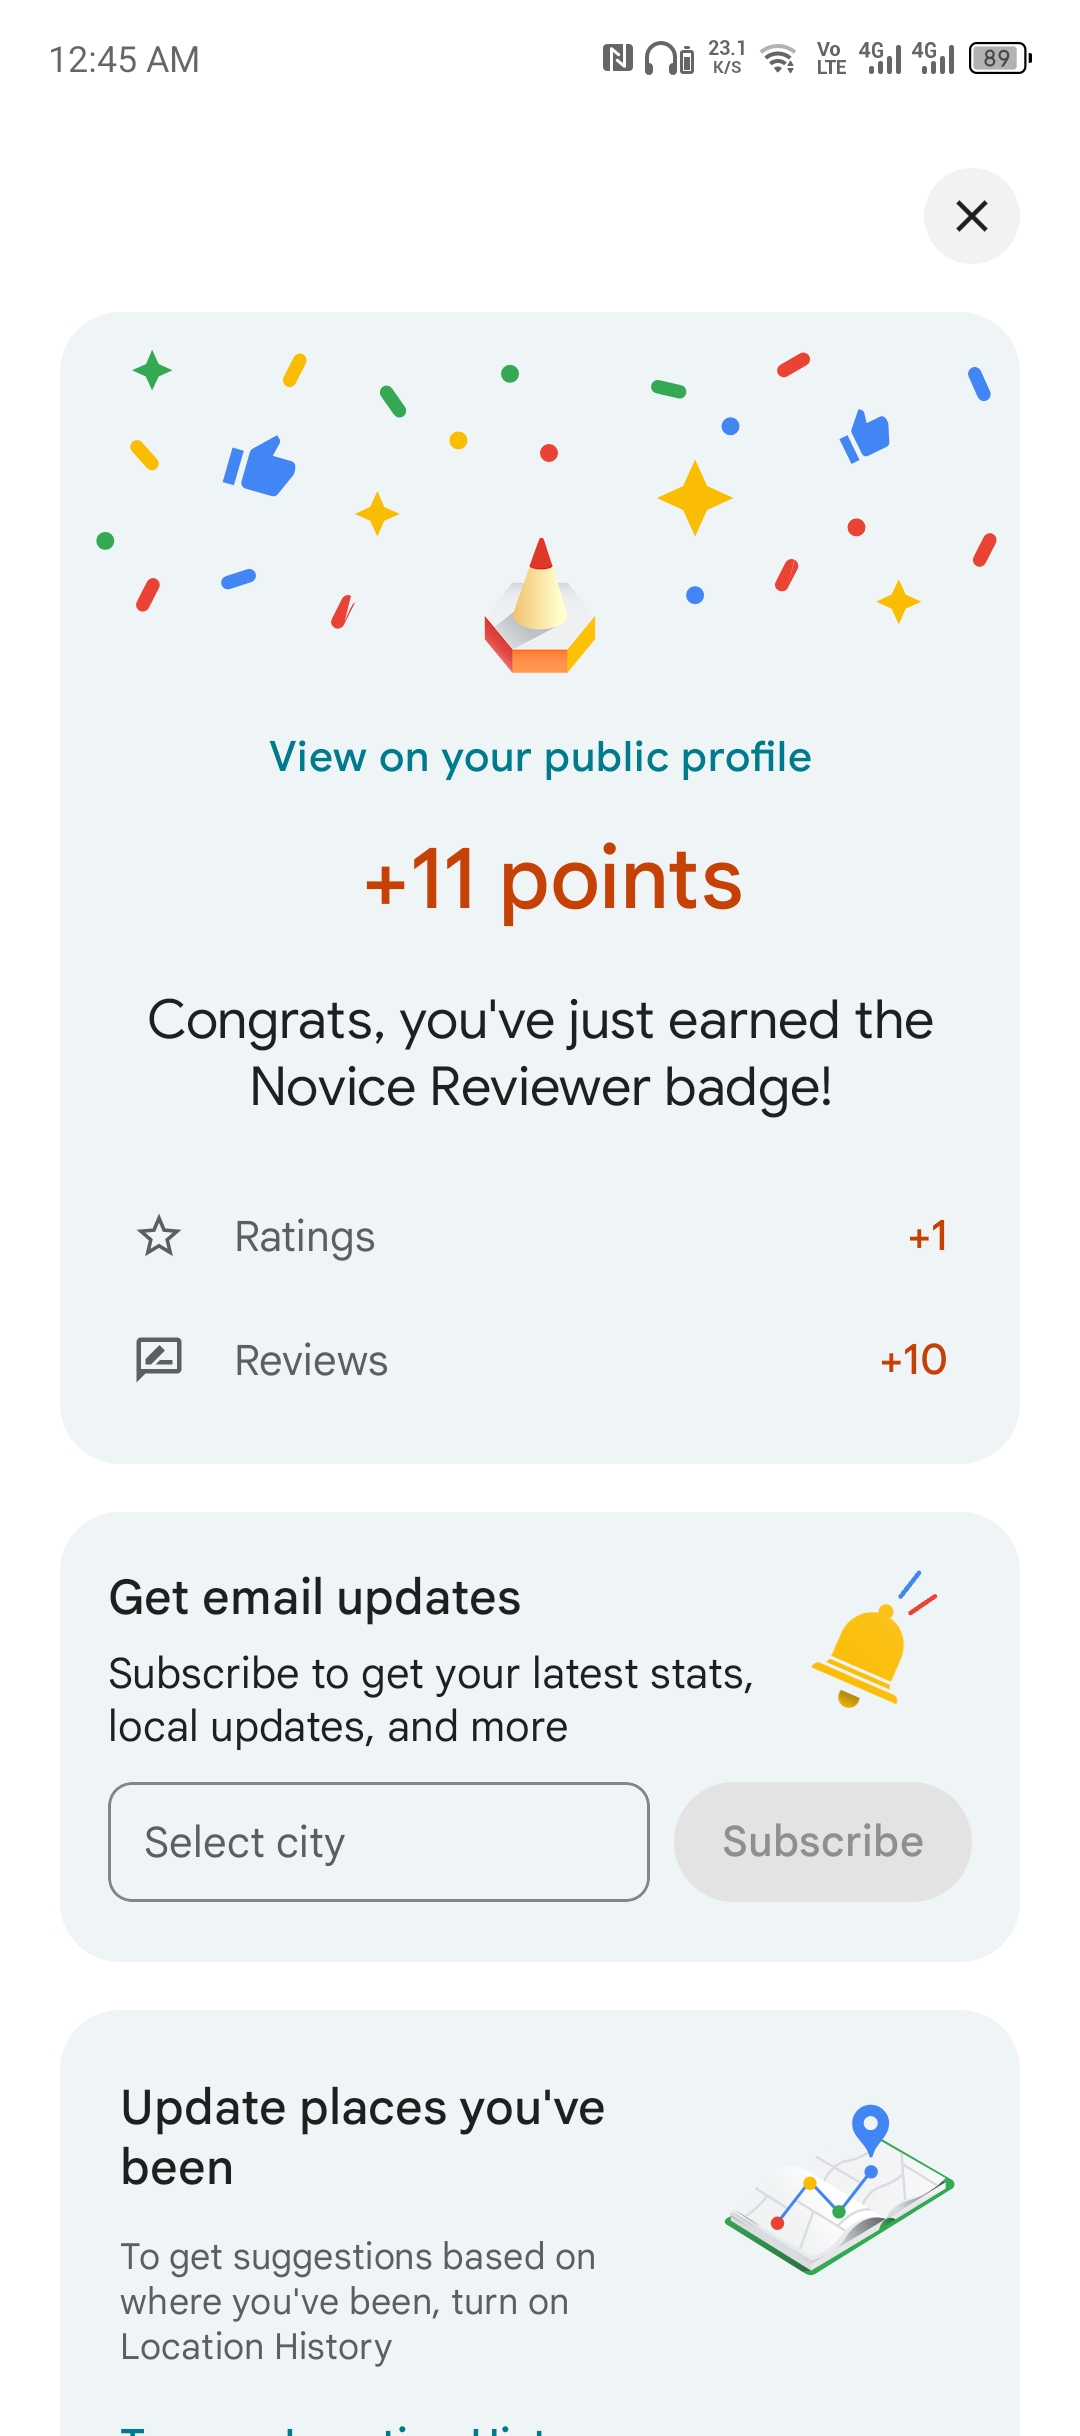
Task: Tap the small blue thumbs-up icon
Action: 865,435
